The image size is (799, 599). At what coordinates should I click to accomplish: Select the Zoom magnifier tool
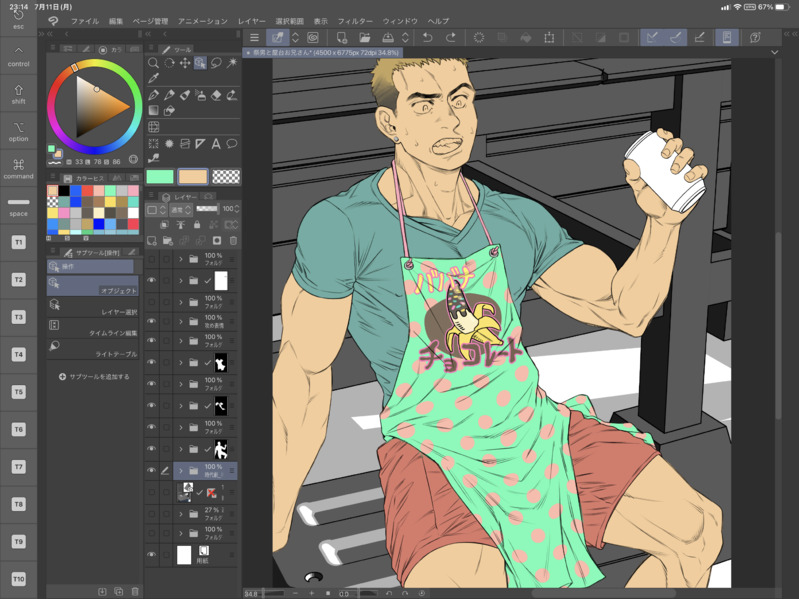(153, 63)
